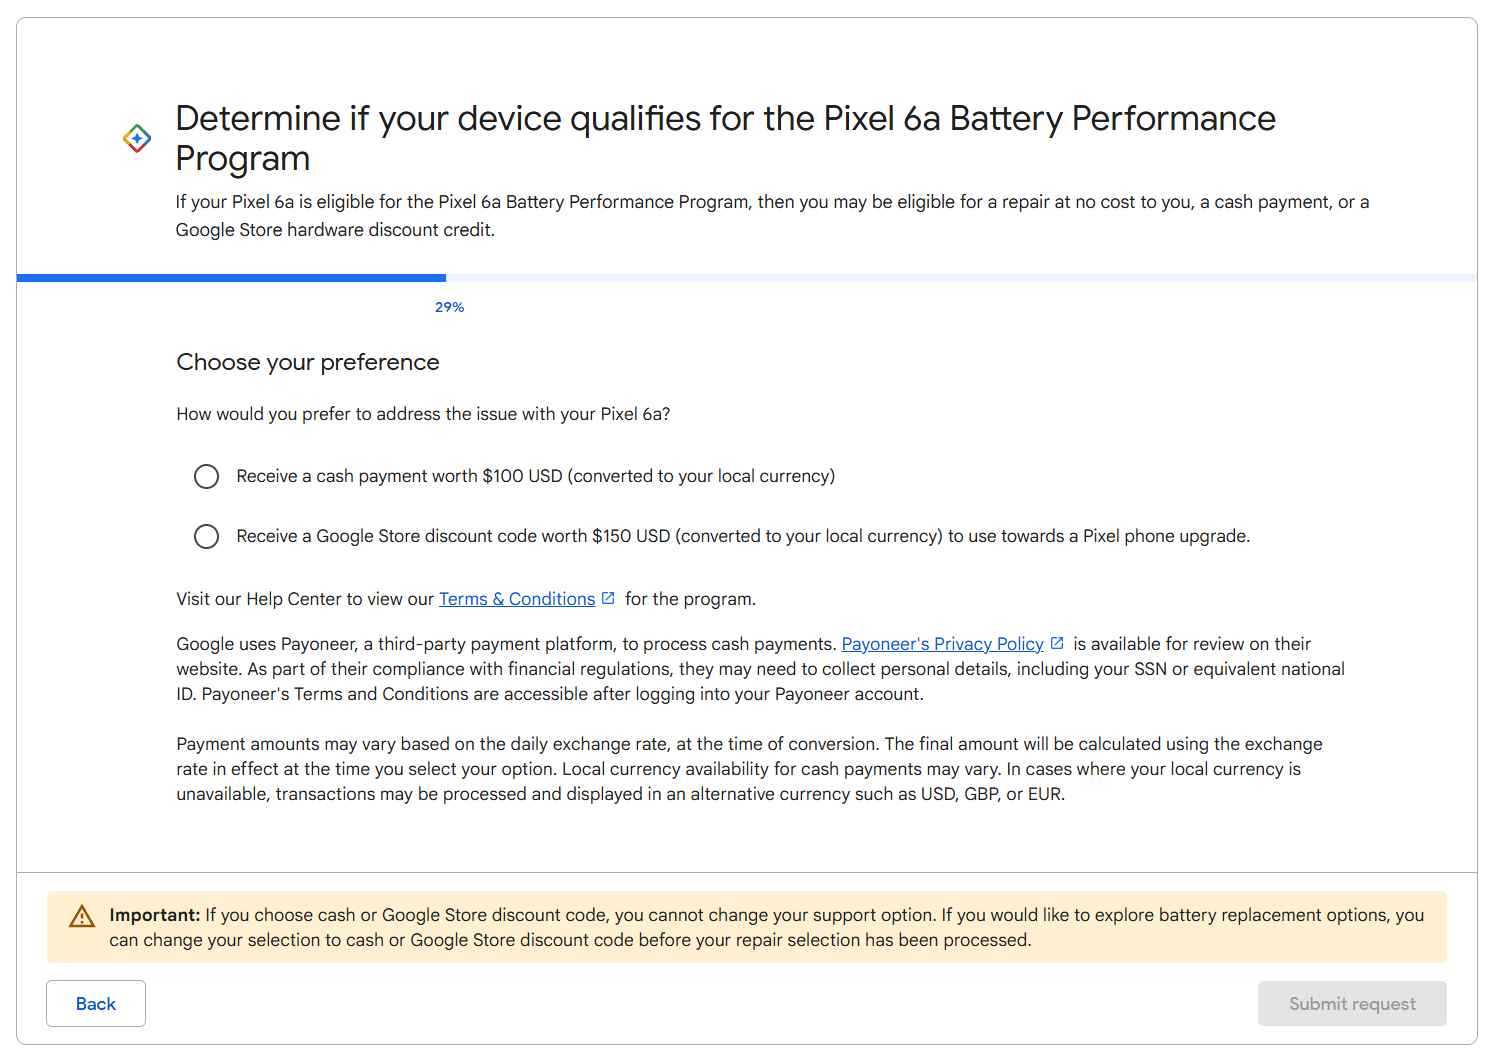The height and width of the screenshot is (1053, 1497).
Task: Click the Submit request button
Action: [1351, 1003]
